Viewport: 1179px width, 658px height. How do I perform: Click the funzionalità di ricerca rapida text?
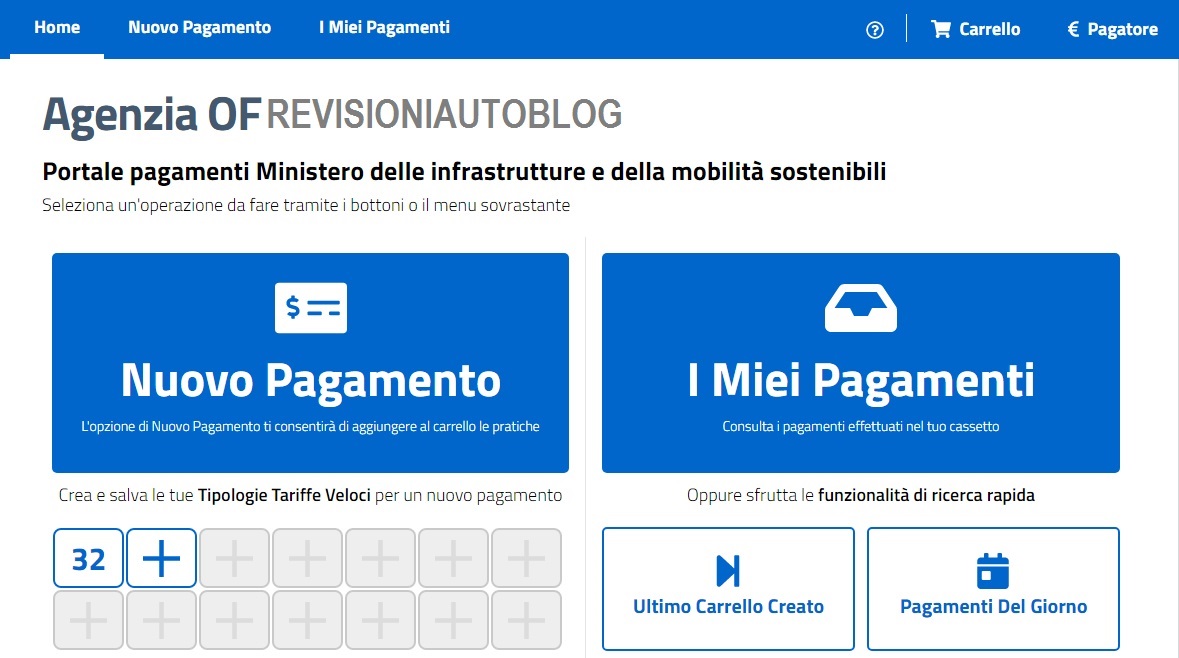tap(926, 496)
